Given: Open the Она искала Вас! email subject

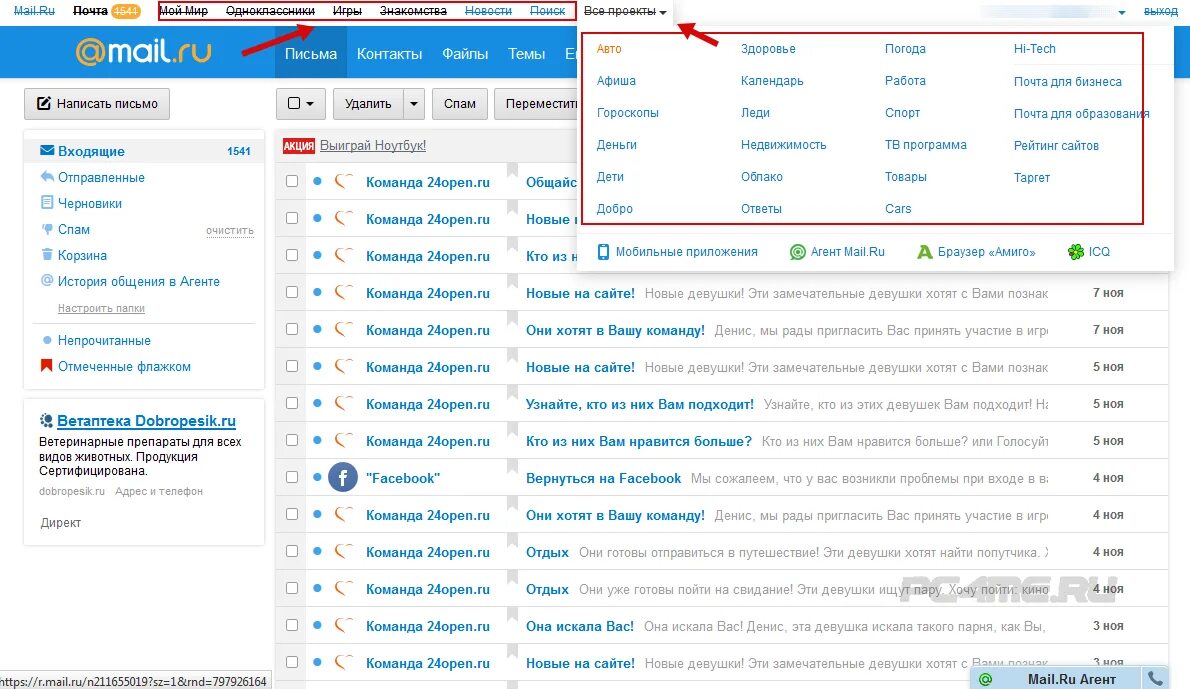Looking at the screenshot, I should (x=580, y=626).
